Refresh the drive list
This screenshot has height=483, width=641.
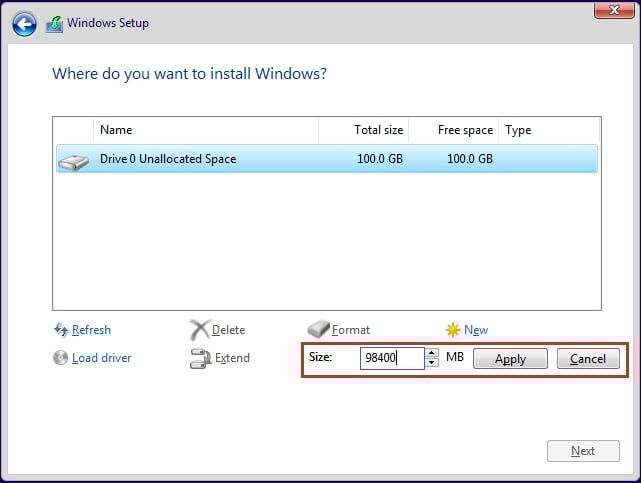pos(91,330)
